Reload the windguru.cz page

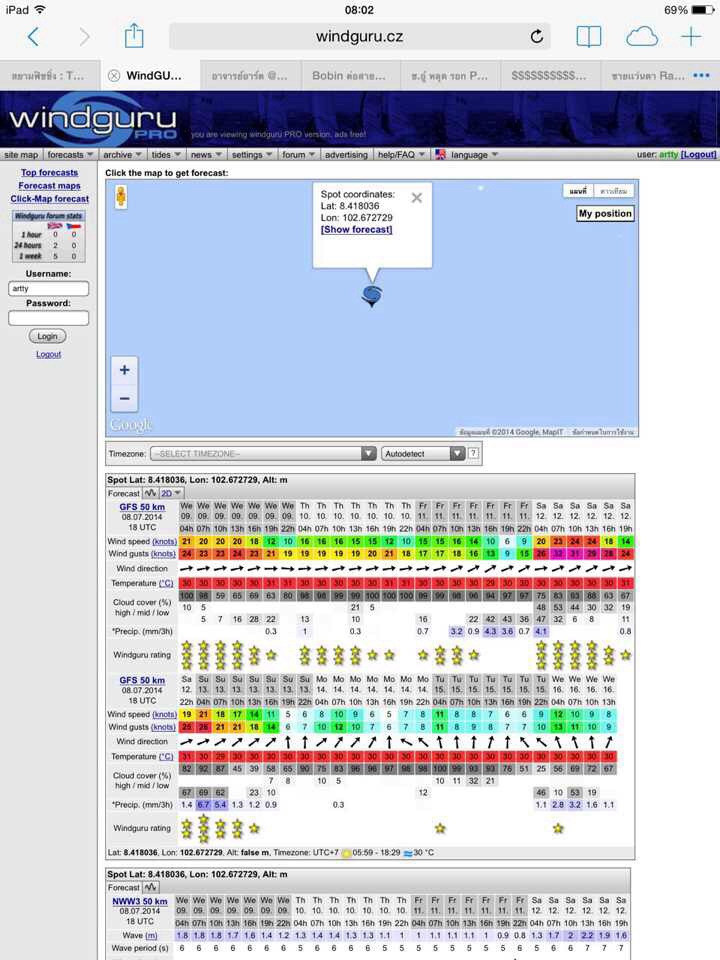pyautogui.click(x=536, y=37)
